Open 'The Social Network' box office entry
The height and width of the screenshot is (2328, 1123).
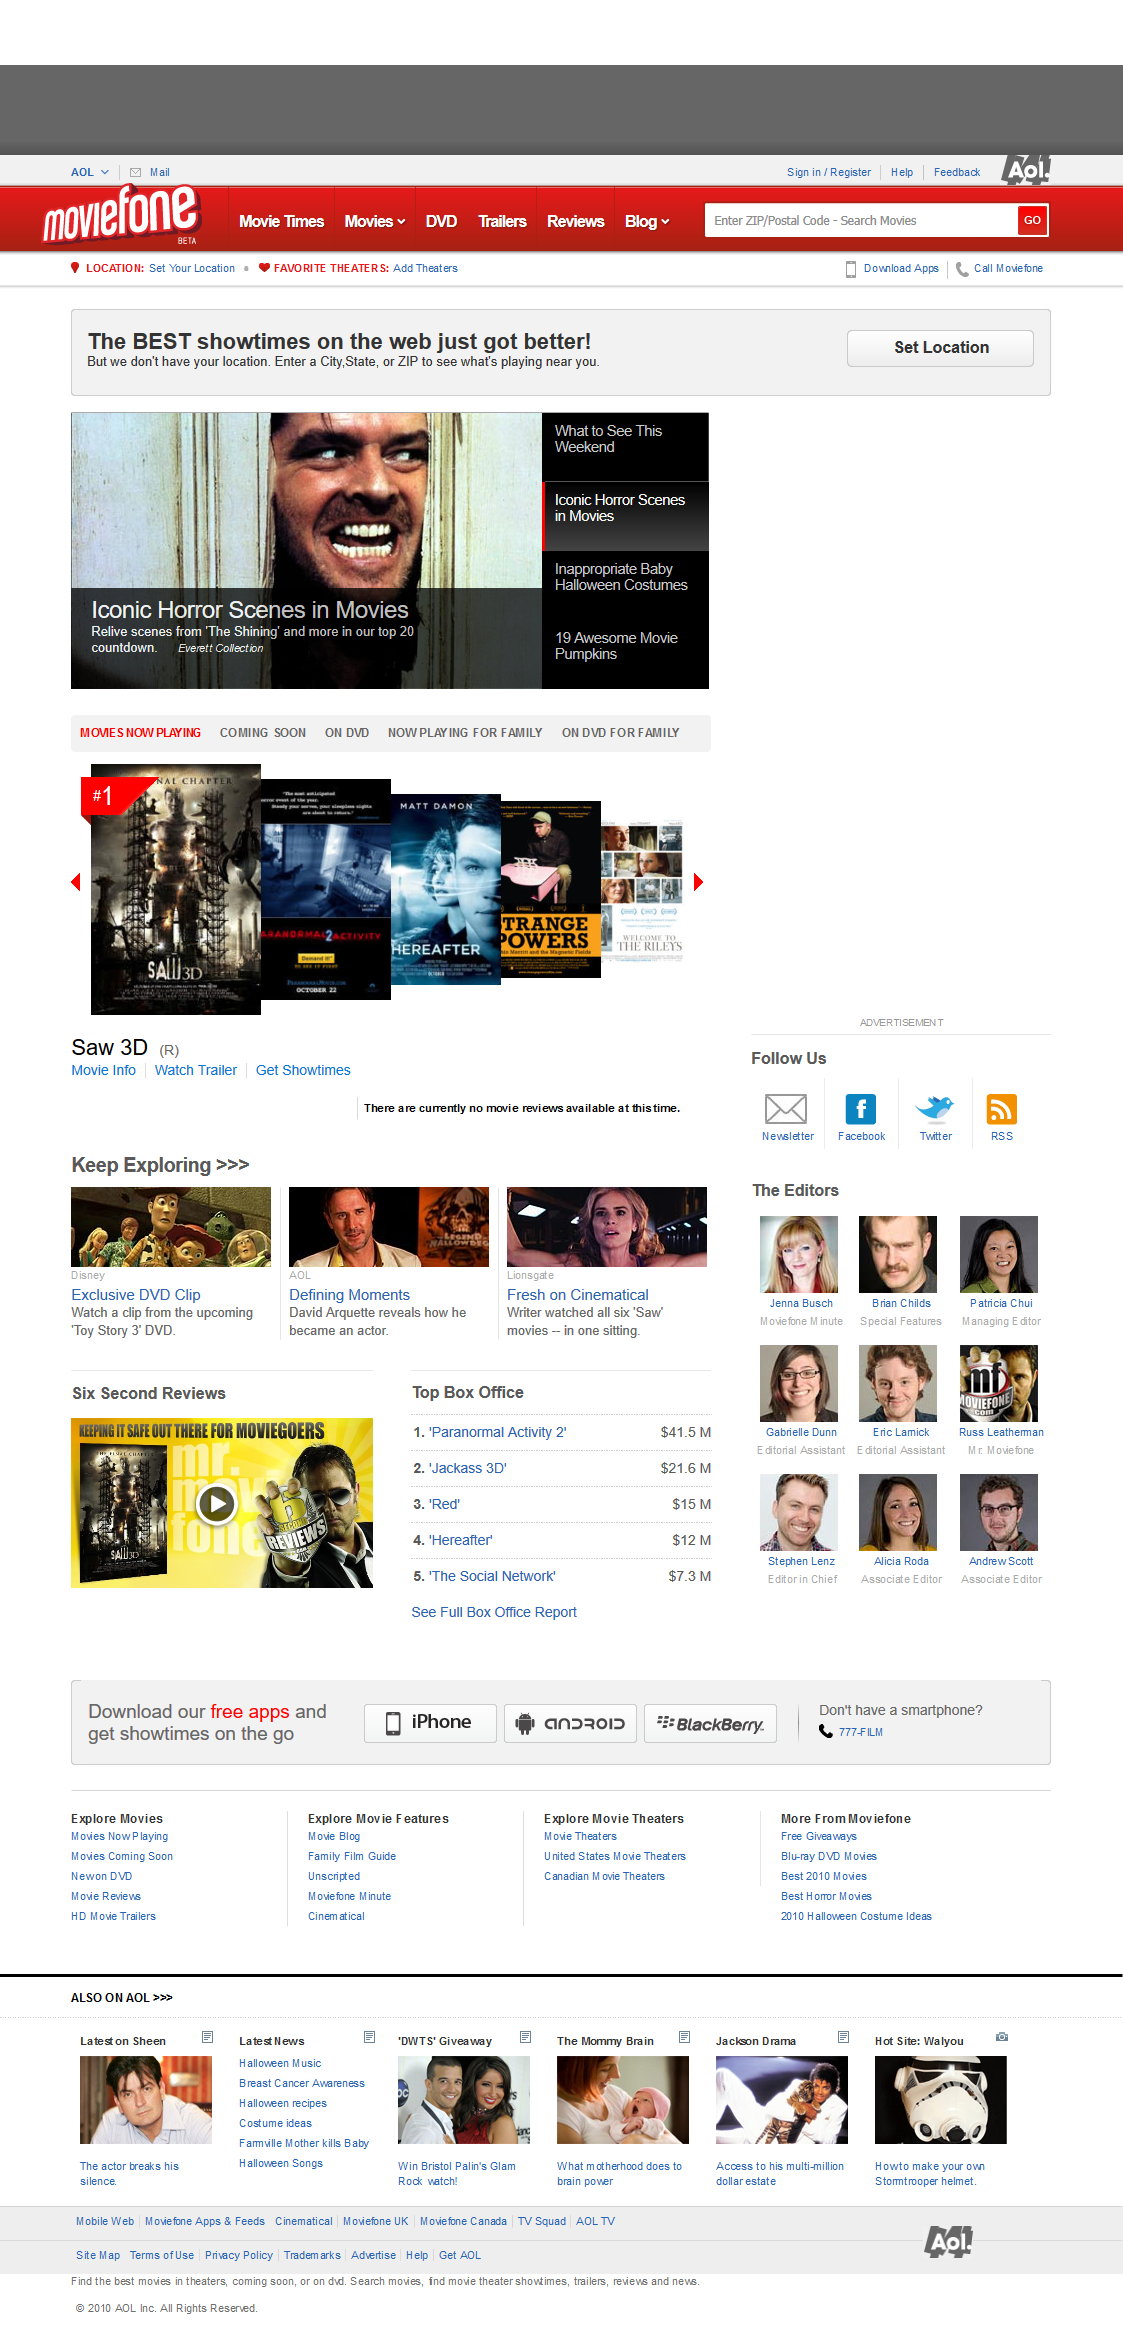[492, 1576]
